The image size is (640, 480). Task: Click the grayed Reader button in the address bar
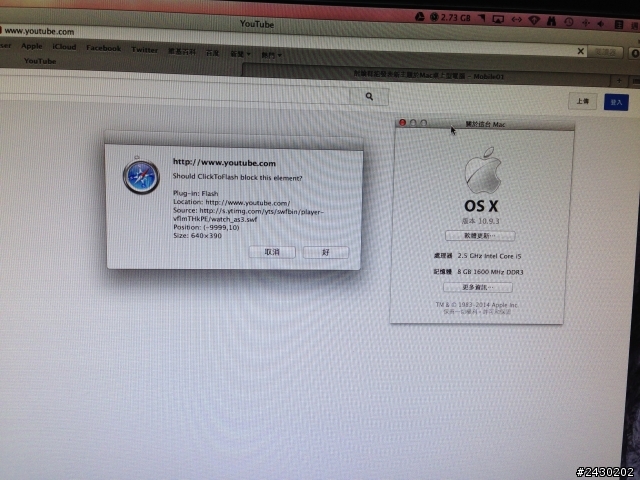[x=605, y=52]
